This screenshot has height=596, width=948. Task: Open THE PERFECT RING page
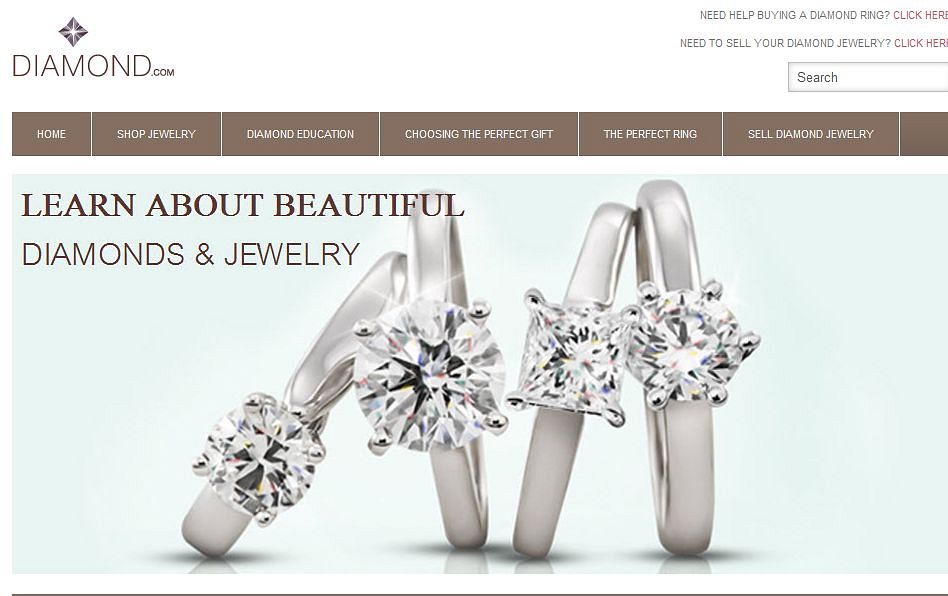point(650,134)
